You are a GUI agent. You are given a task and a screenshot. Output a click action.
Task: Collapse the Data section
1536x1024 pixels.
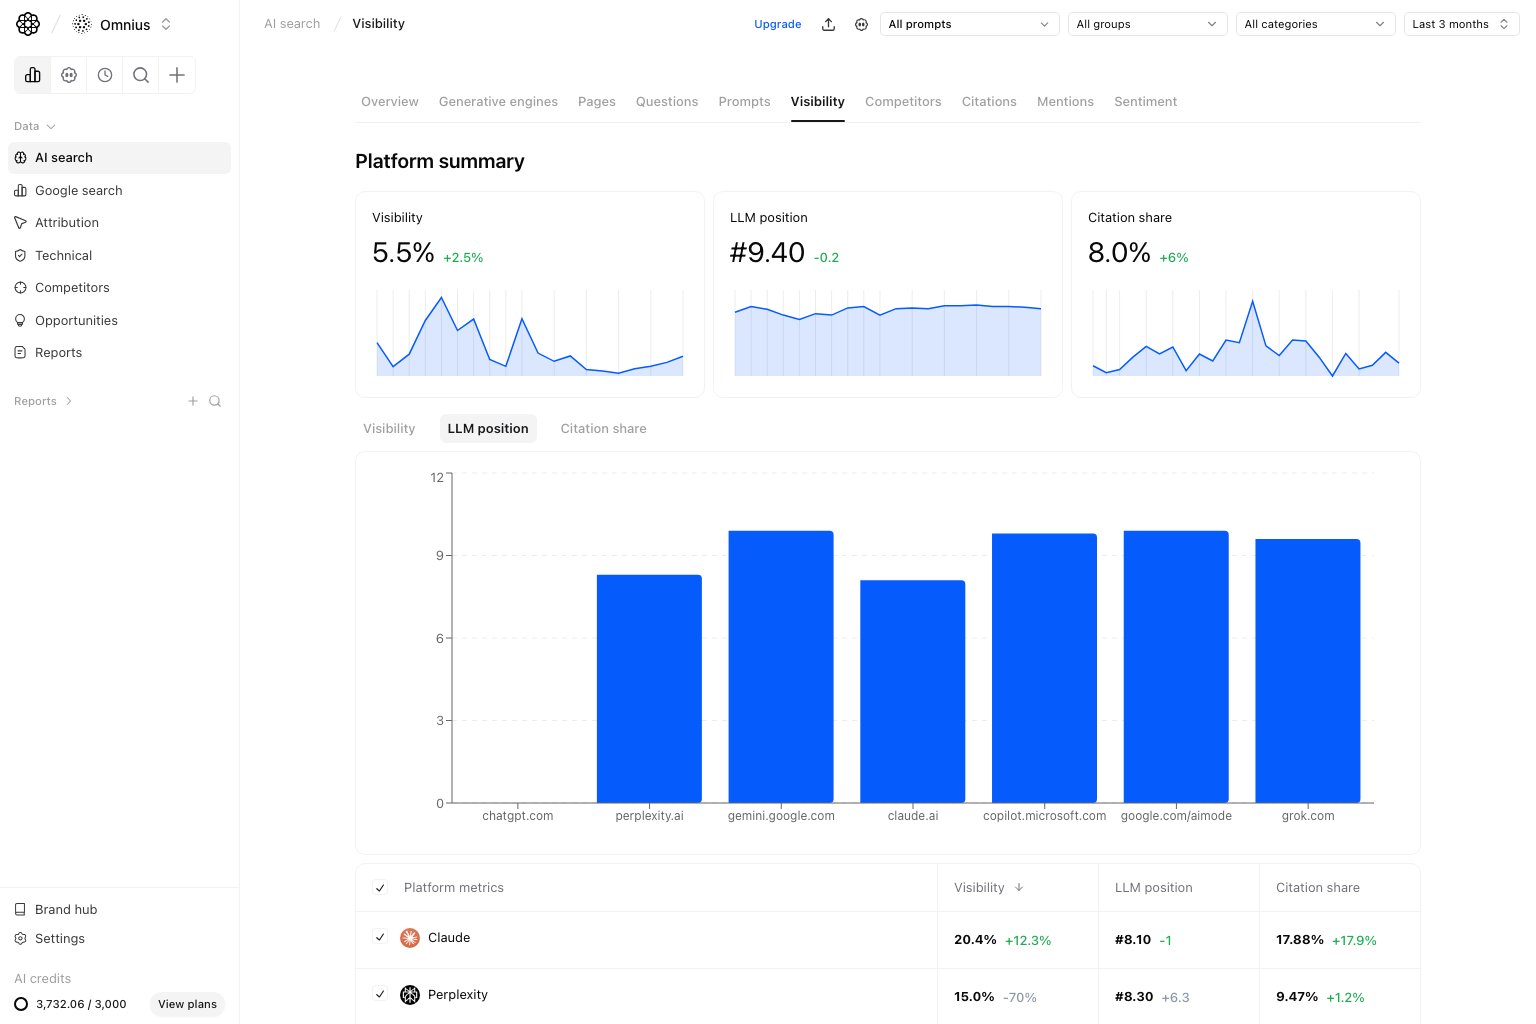[35, 127]
